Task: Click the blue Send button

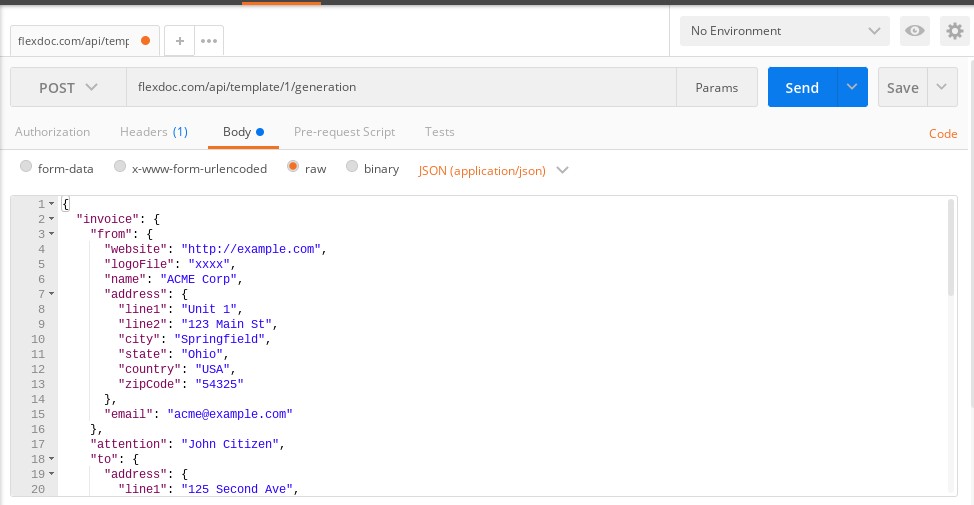Action: [x=802, y=87]
